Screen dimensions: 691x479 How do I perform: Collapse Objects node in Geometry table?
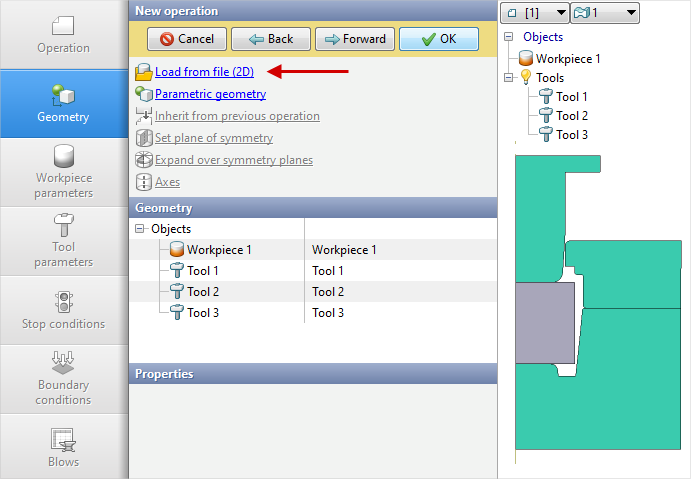point(139,229)
